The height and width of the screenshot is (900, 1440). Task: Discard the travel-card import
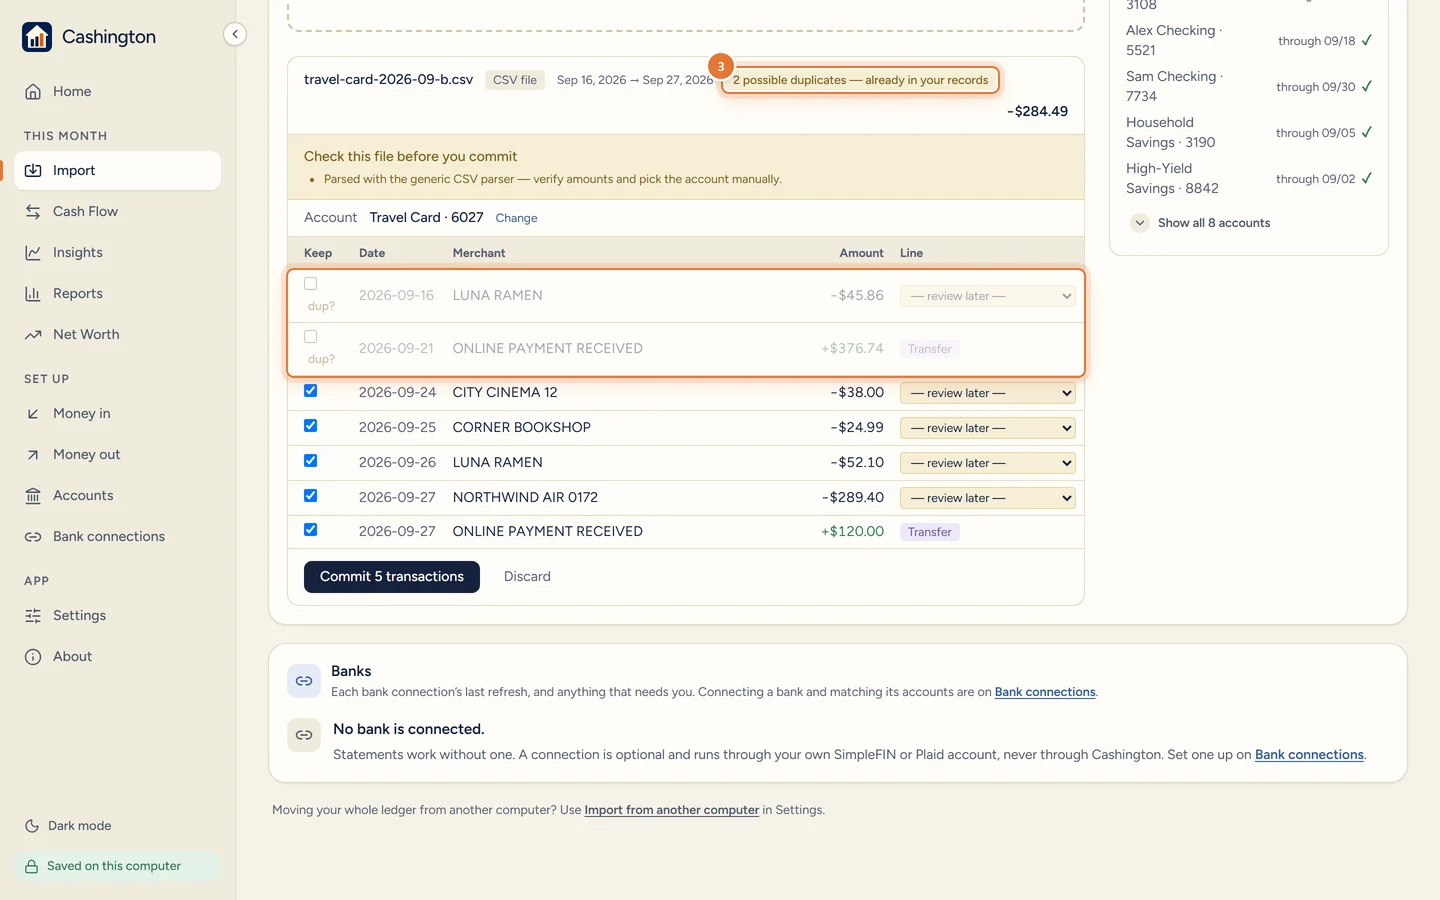click(527, 577)
